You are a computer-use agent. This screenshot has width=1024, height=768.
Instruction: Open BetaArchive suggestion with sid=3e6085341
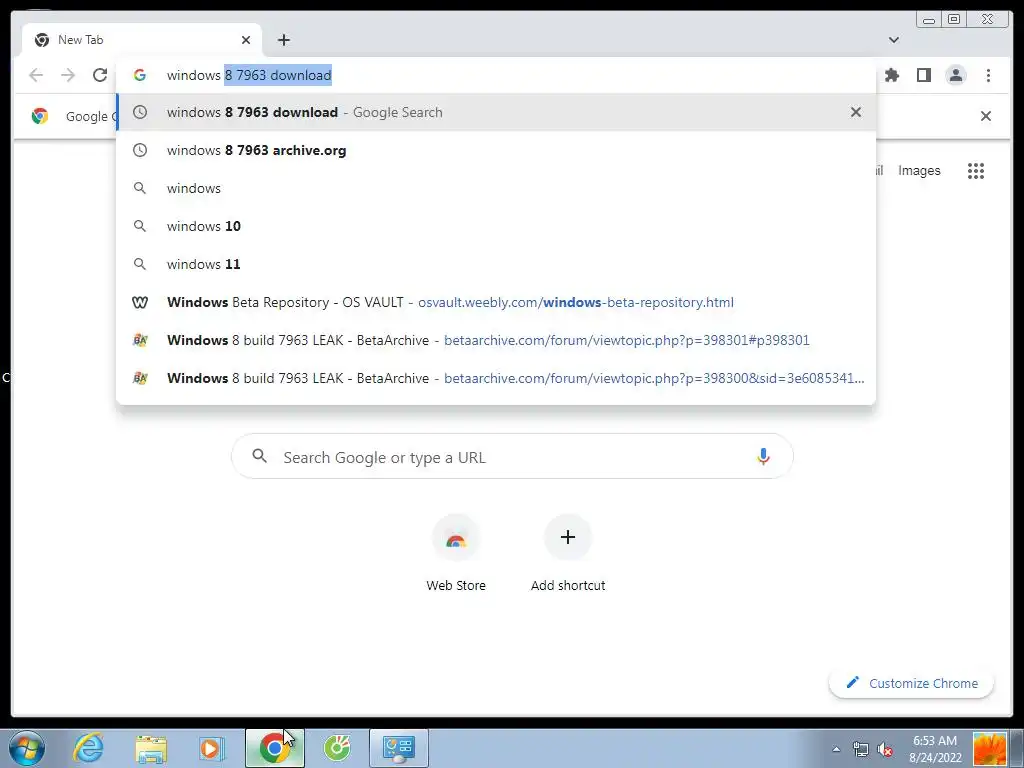pyautogui.click(x=496, y=377)
